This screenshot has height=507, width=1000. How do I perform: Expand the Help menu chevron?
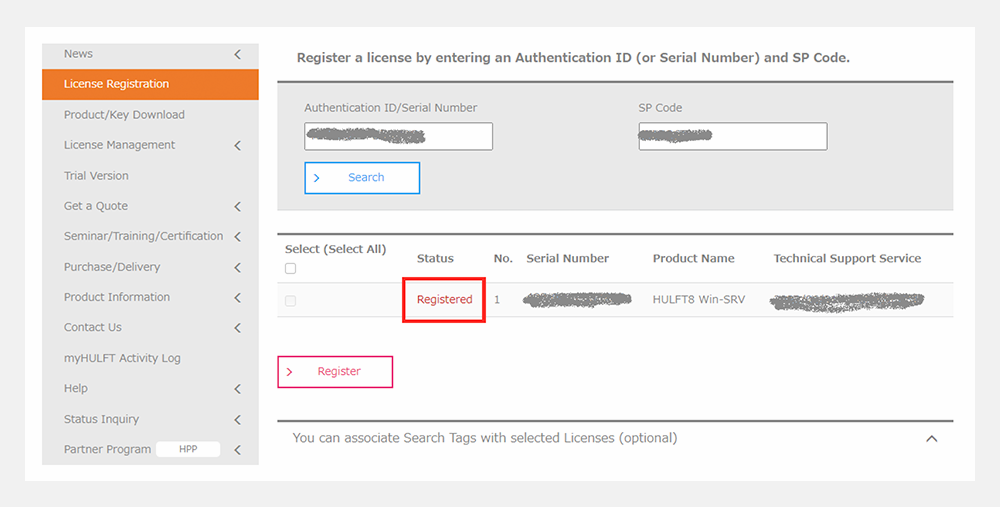click(x=237, y=389)
